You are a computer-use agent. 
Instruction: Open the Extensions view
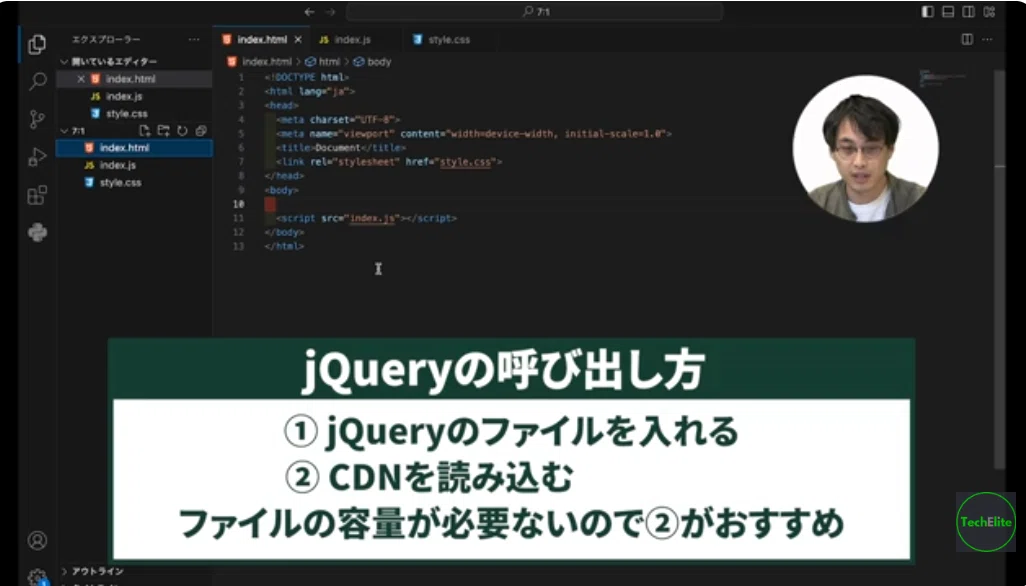point(37,195)
